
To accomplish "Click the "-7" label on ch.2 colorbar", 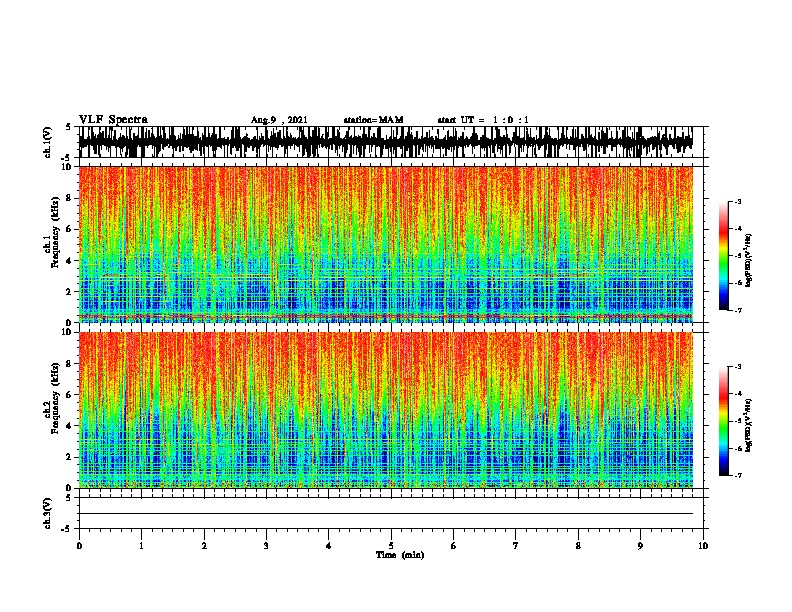I will point(738,475).
